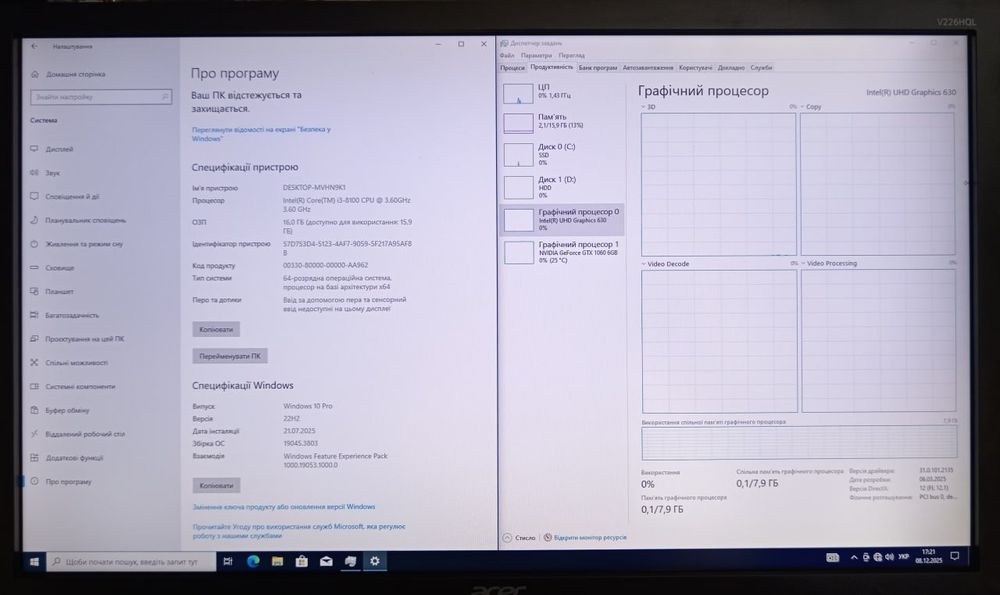Image resolution: width=1000 pixels, height=595 pixels.
Task: Open Звук sound settings
Action: pos(52,173)
